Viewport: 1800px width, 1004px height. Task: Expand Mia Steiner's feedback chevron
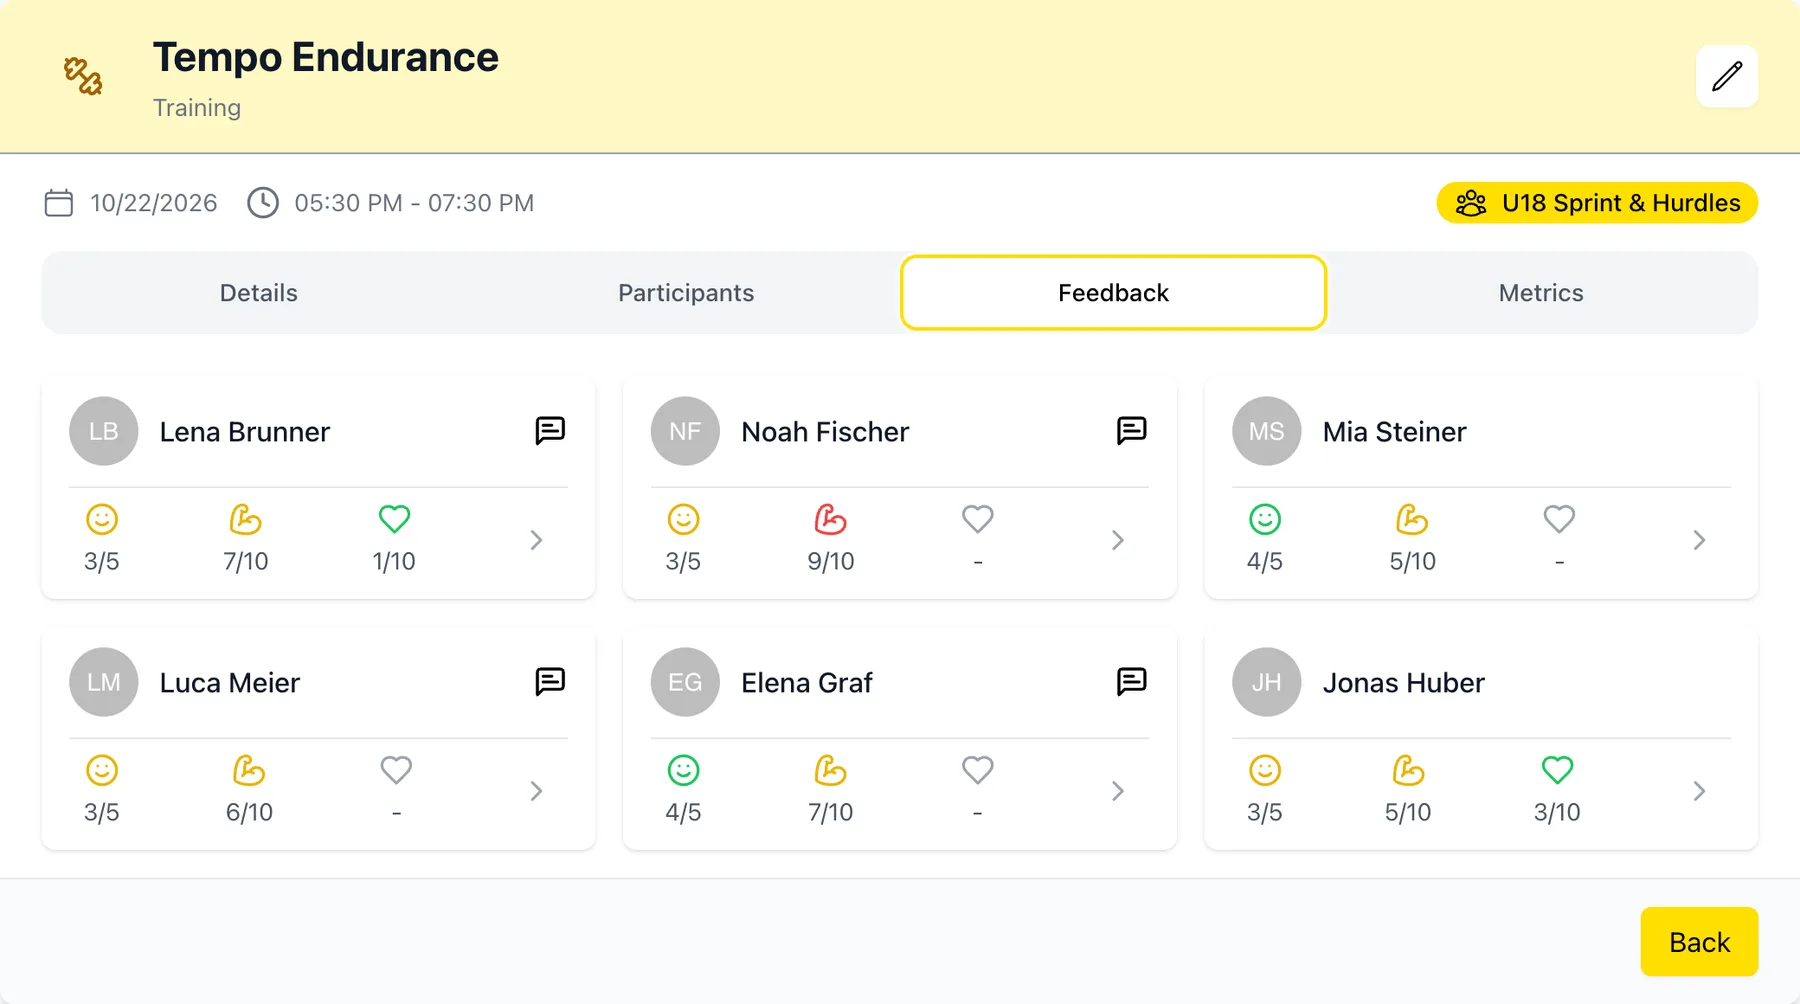1699,540
